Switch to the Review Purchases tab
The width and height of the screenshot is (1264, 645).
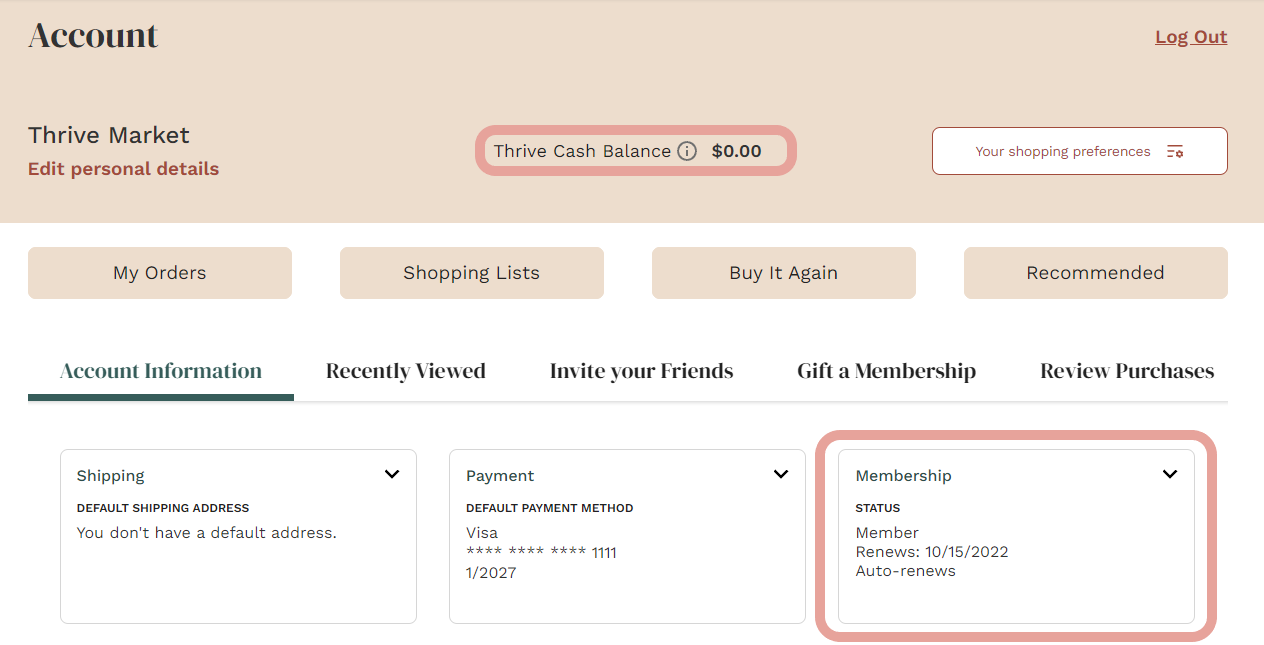[1126, 370]
